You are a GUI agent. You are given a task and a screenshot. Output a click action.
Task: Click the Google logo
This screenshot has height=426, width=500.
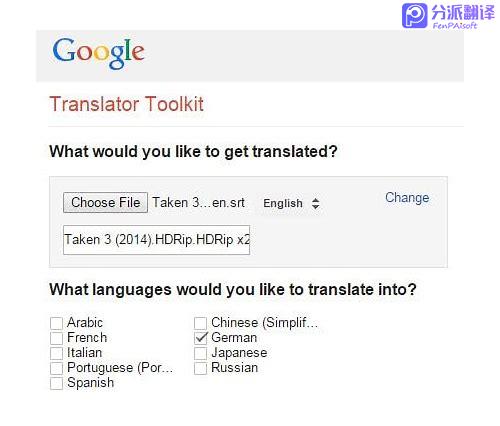coord(98,53)
